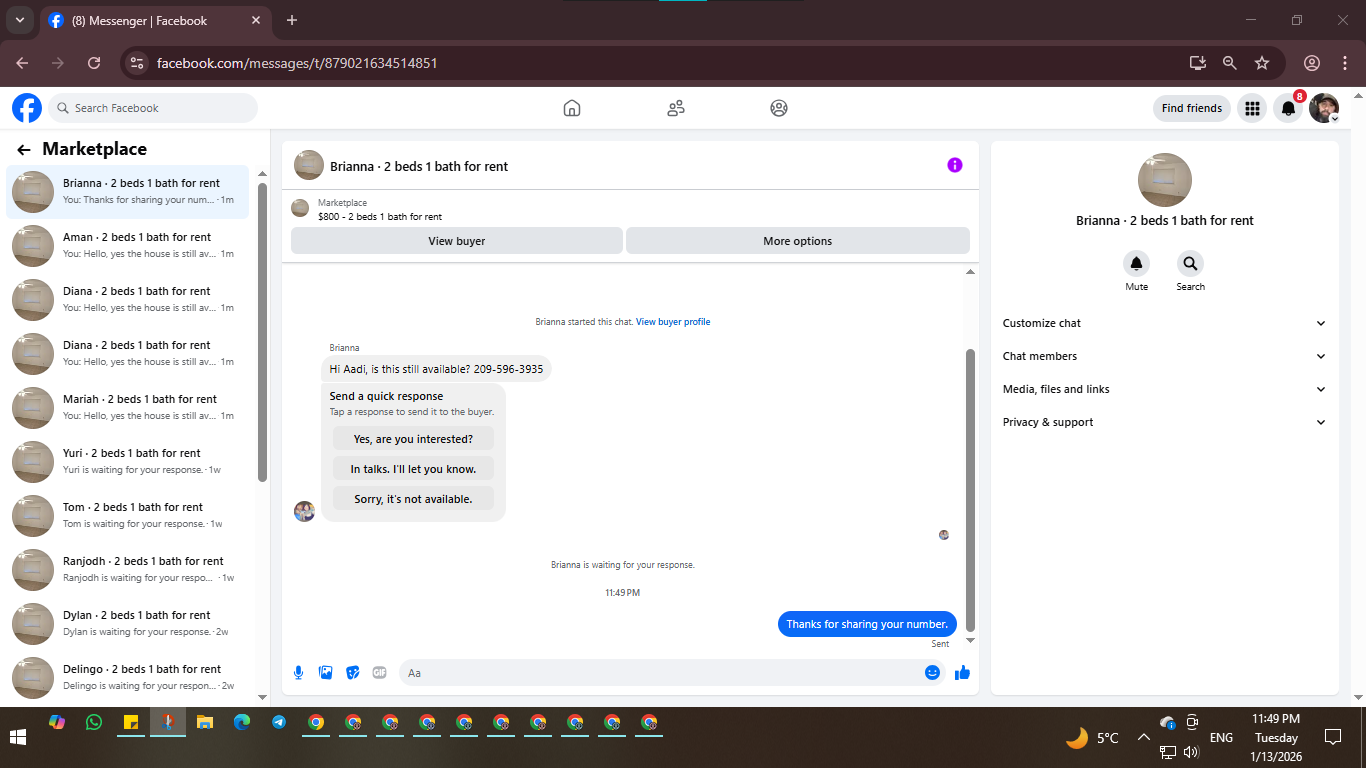Expand Privacy & support section
This screenshot has width=1366, height=768.
point(1164,422)
